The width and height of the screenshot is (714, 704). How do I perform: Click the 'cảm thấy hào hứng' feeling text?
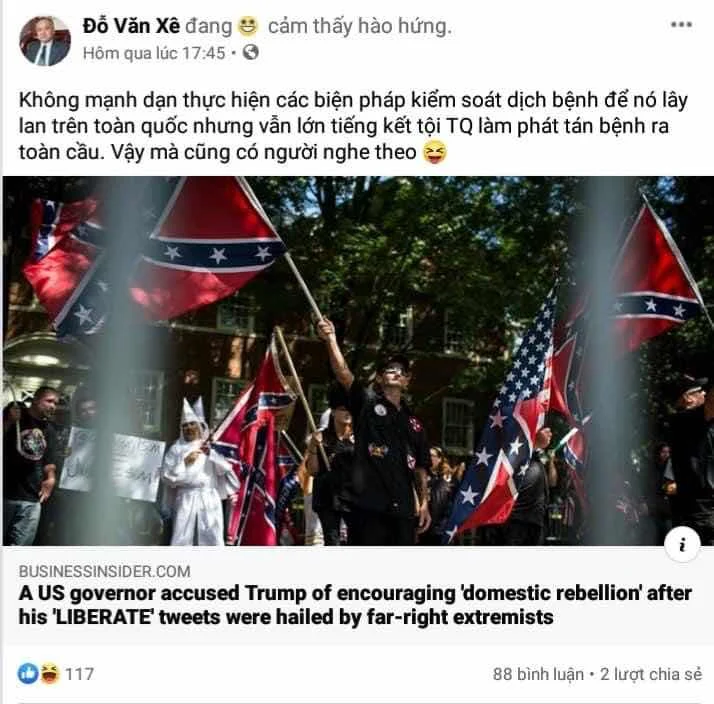tap(360, 26)
